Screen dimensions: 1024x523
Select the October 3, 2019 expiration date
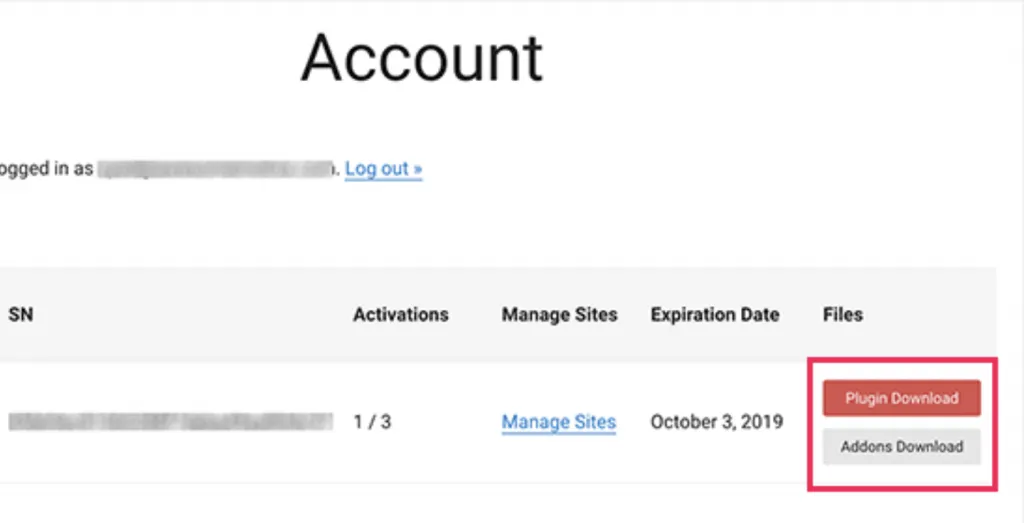(x=717, y=422)
